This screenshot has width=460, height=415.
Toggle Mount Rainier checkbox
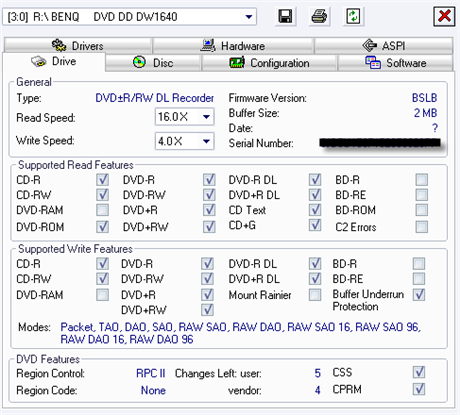[315, 295]
